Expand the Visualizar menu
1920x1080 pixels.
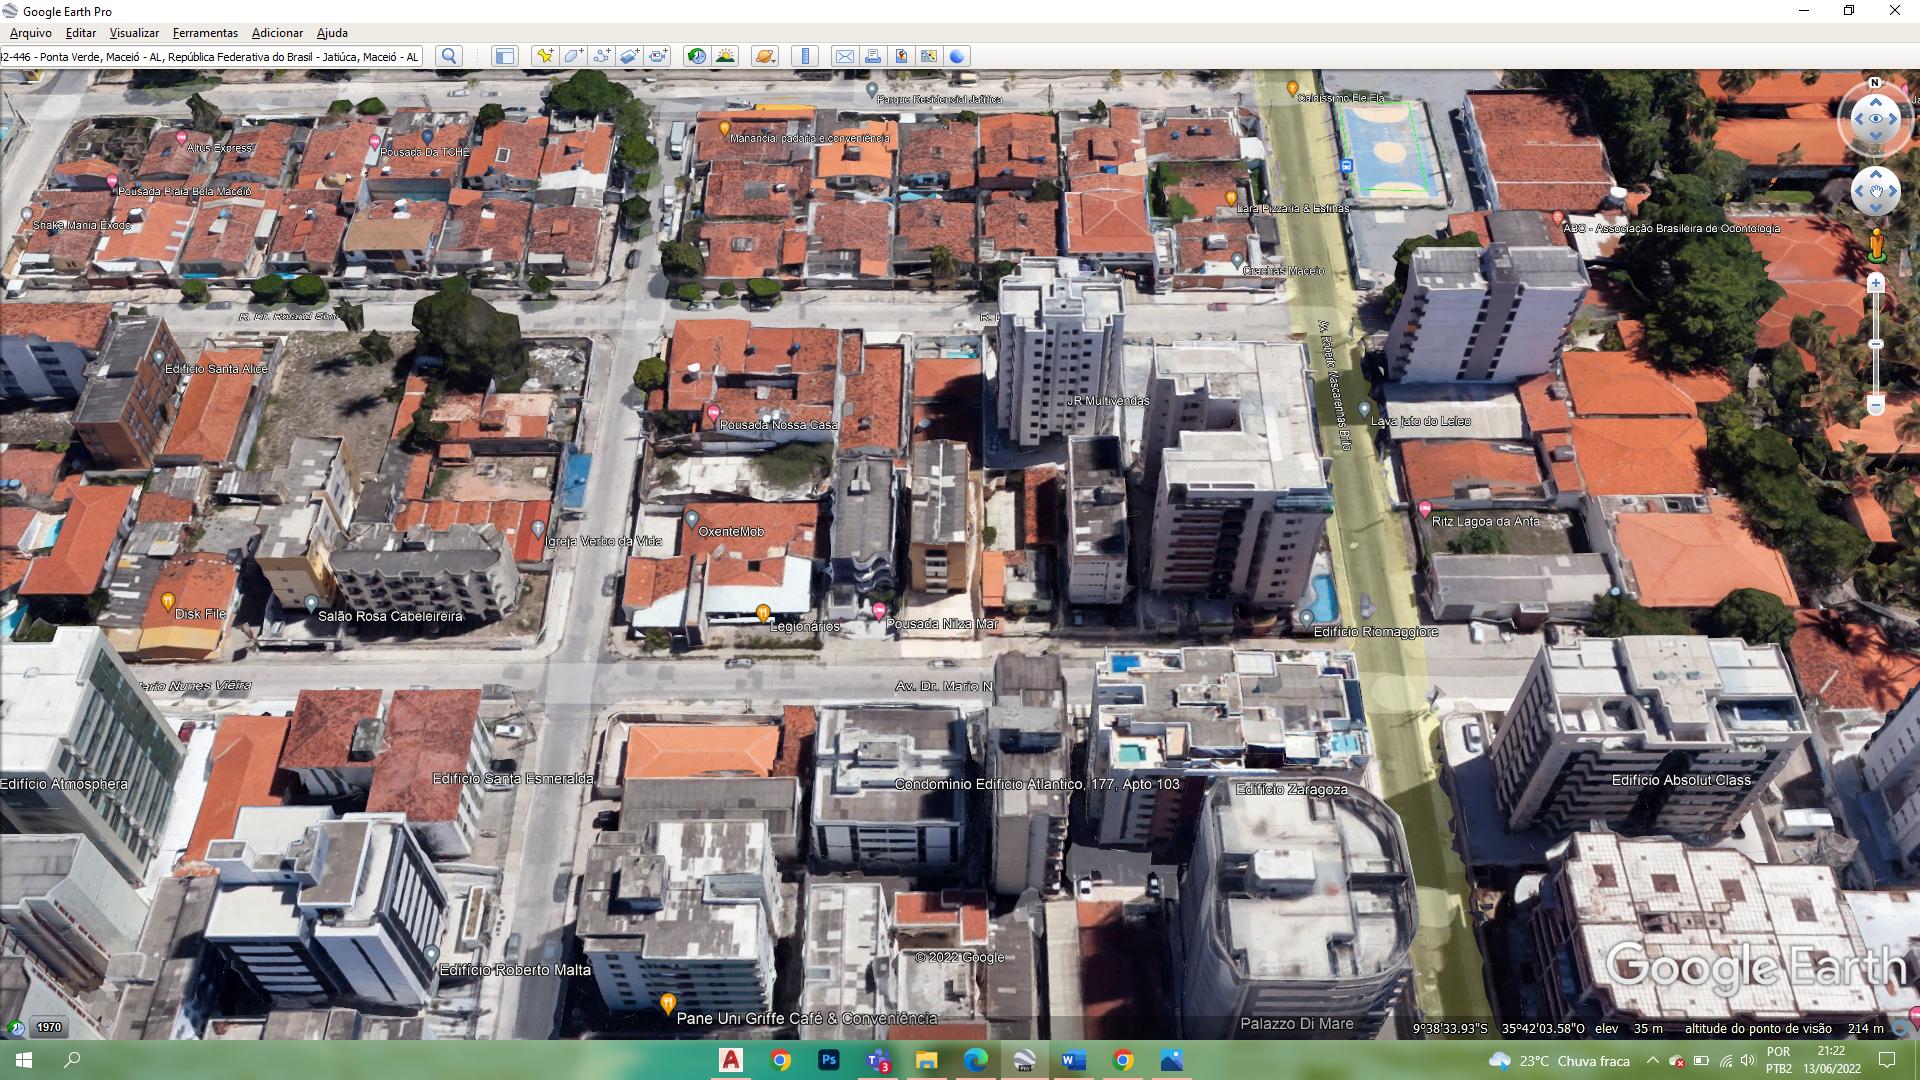pos(134,33)
